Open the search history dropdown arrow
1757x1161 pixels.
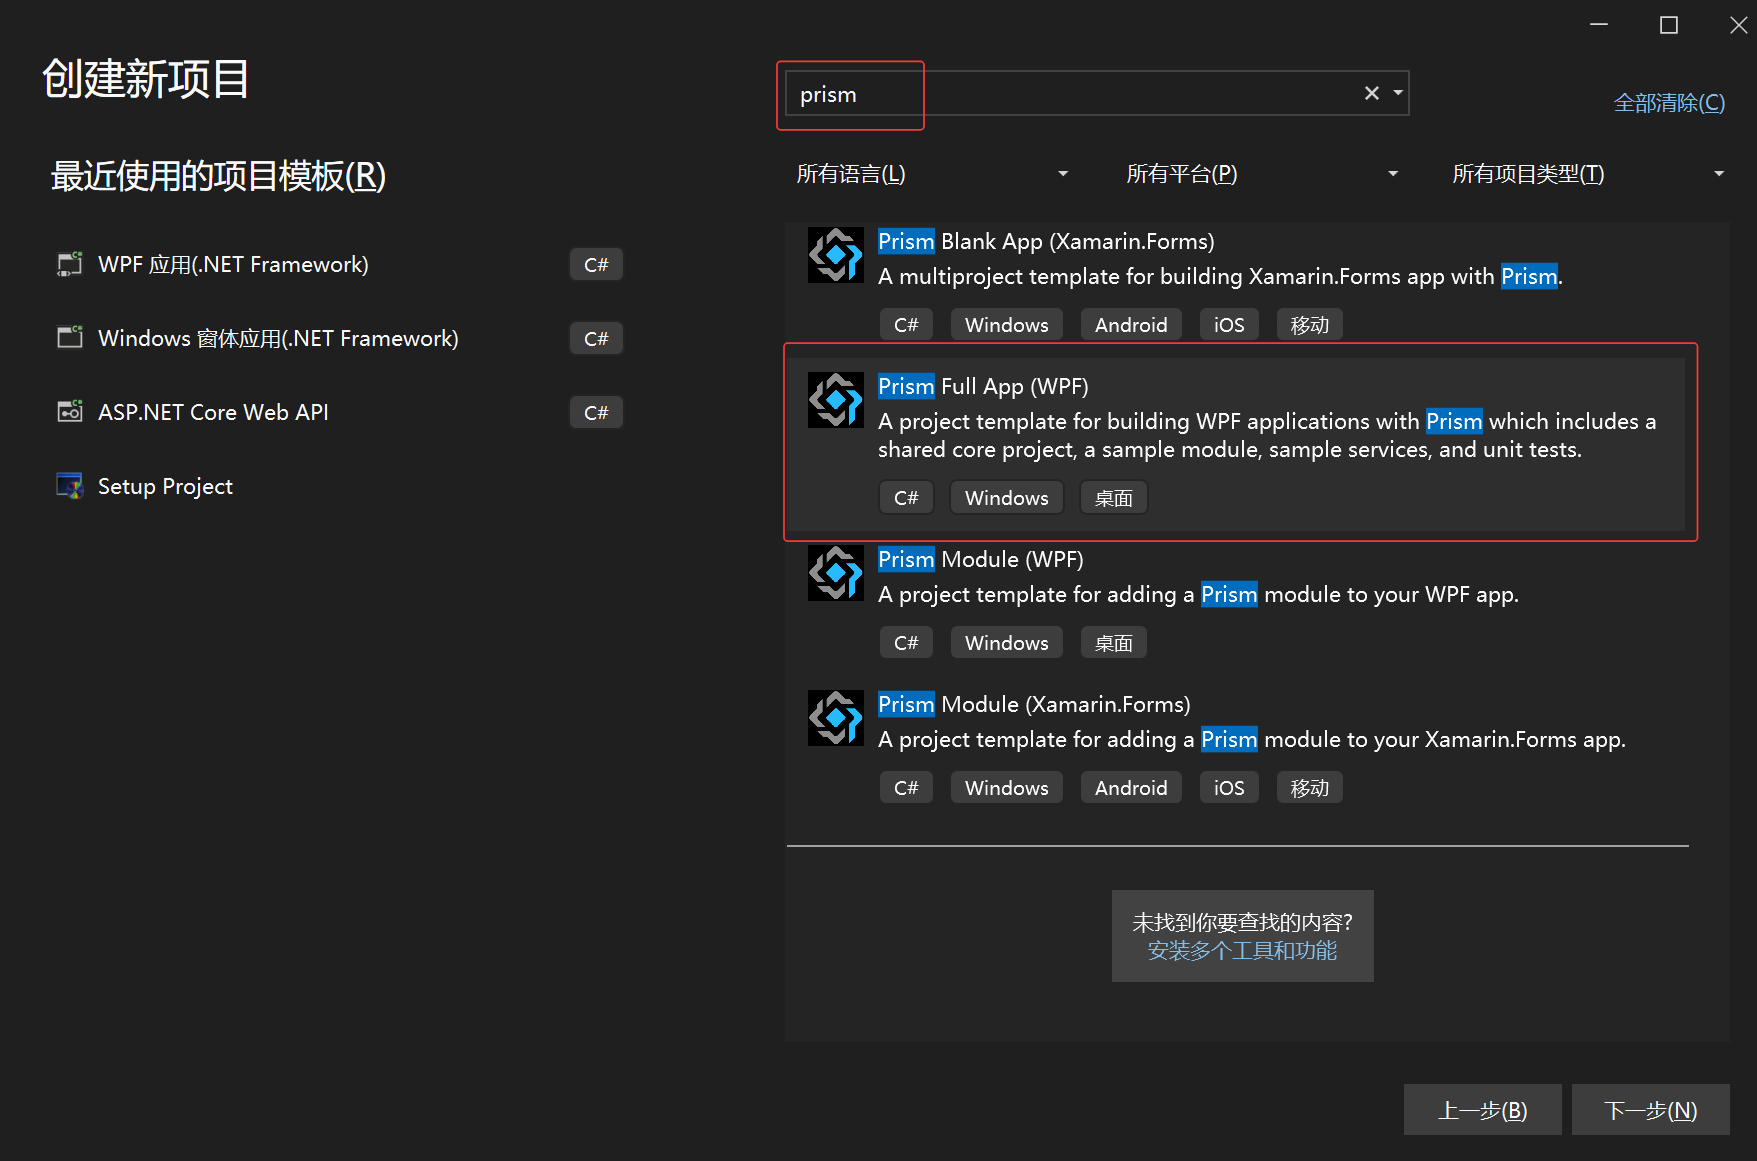click(1398, 93)
